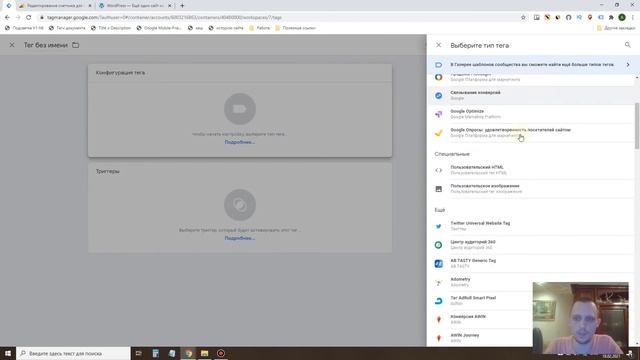Screen dimensions: 640x360
Task: Click the Windows taskbar search box
Action: pyautogui.click(x=73, y=353)
